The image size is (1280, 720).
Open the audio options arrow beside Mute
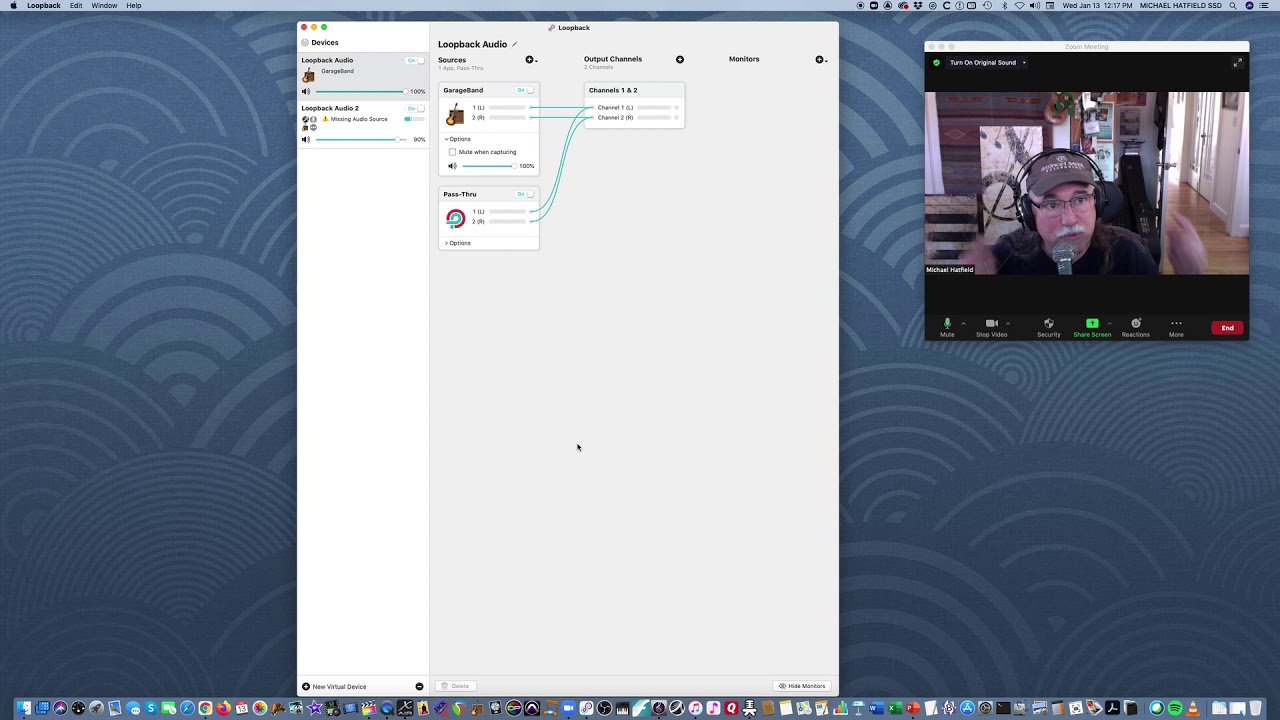pos(963,323)
